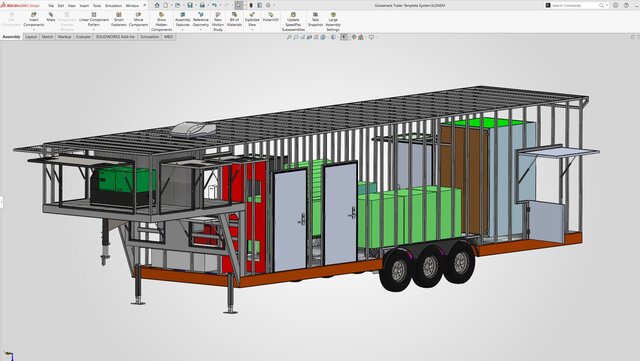Viewport: 640px width, 361px height.
Task: Open the Save dropdown arrow
Action: click(x=195, y=5)
